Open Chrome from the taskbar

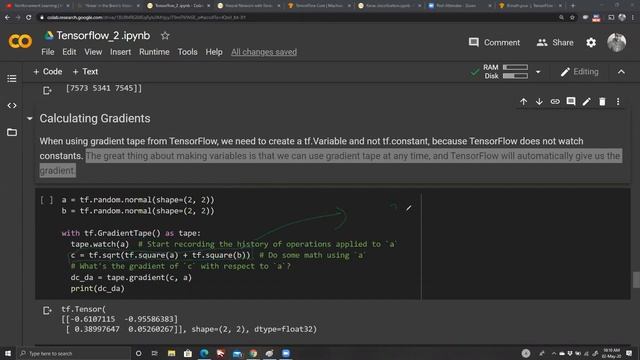click(x=253, y=353)
